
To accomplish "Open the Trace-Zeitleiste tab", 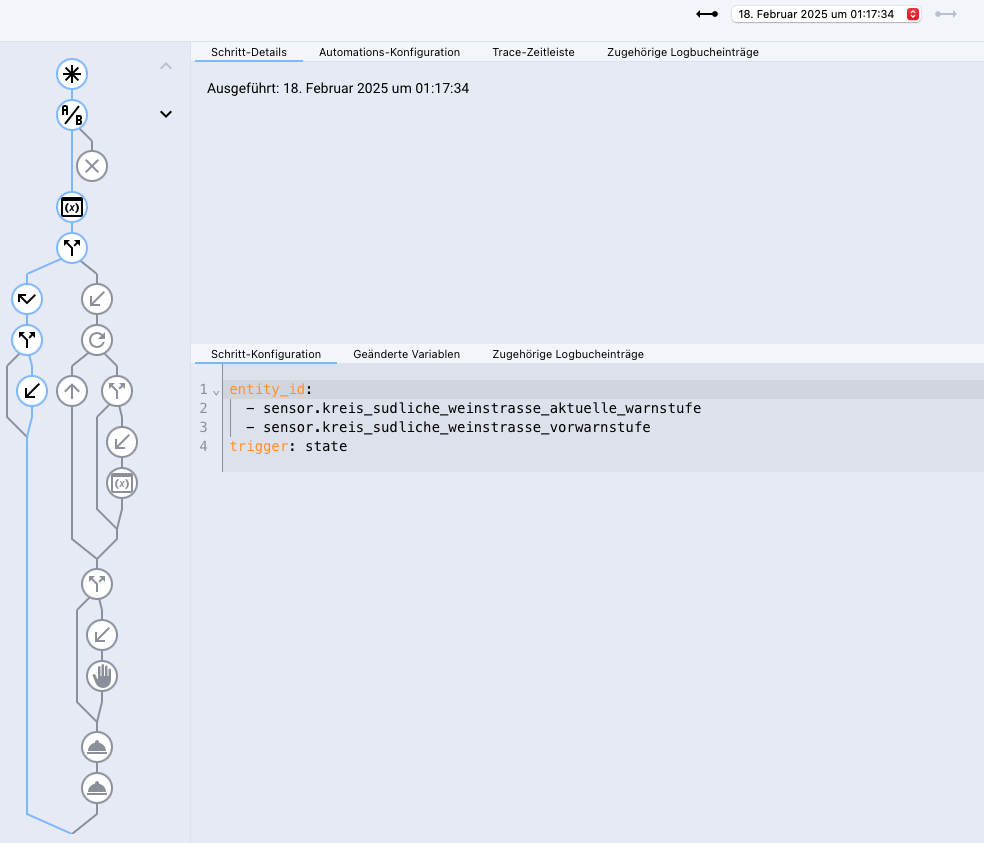I will (x=533, y=52).
